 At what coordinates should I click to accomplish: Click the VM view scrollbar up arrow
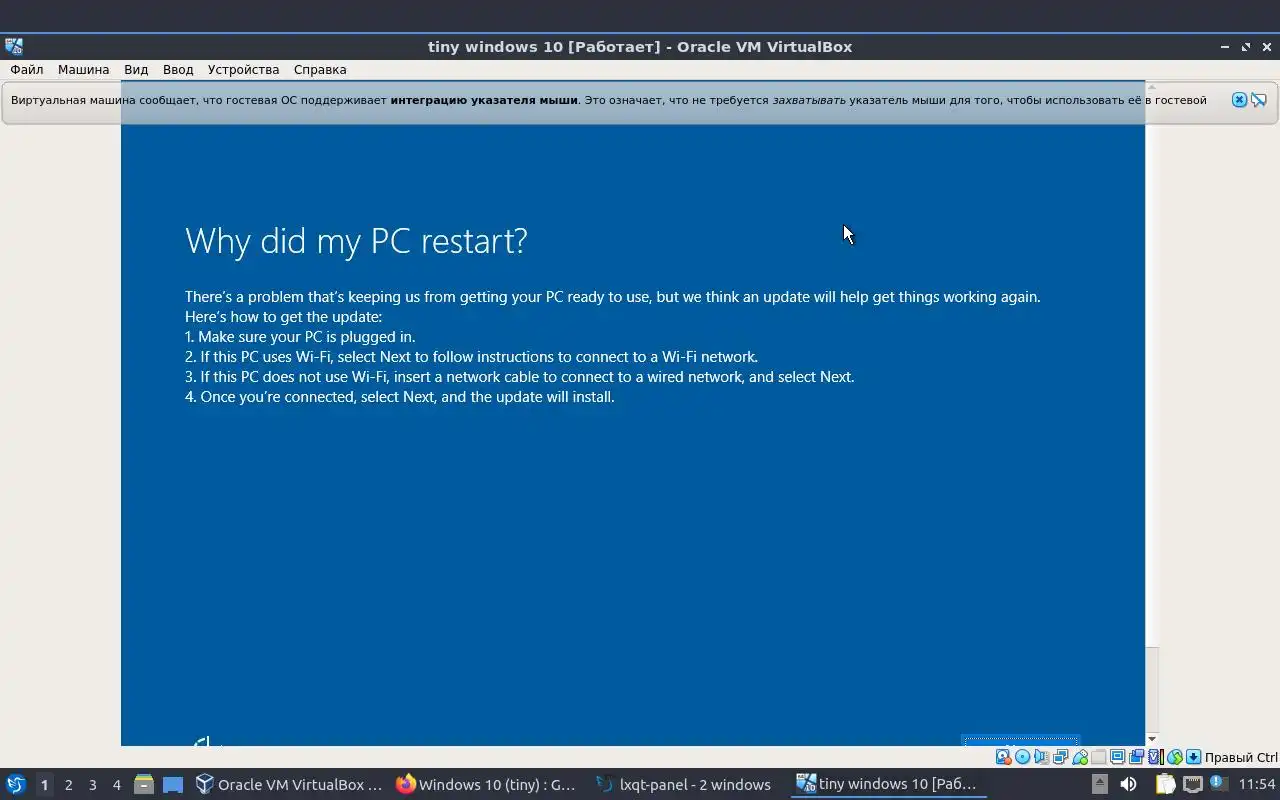tap(1151, 87)
